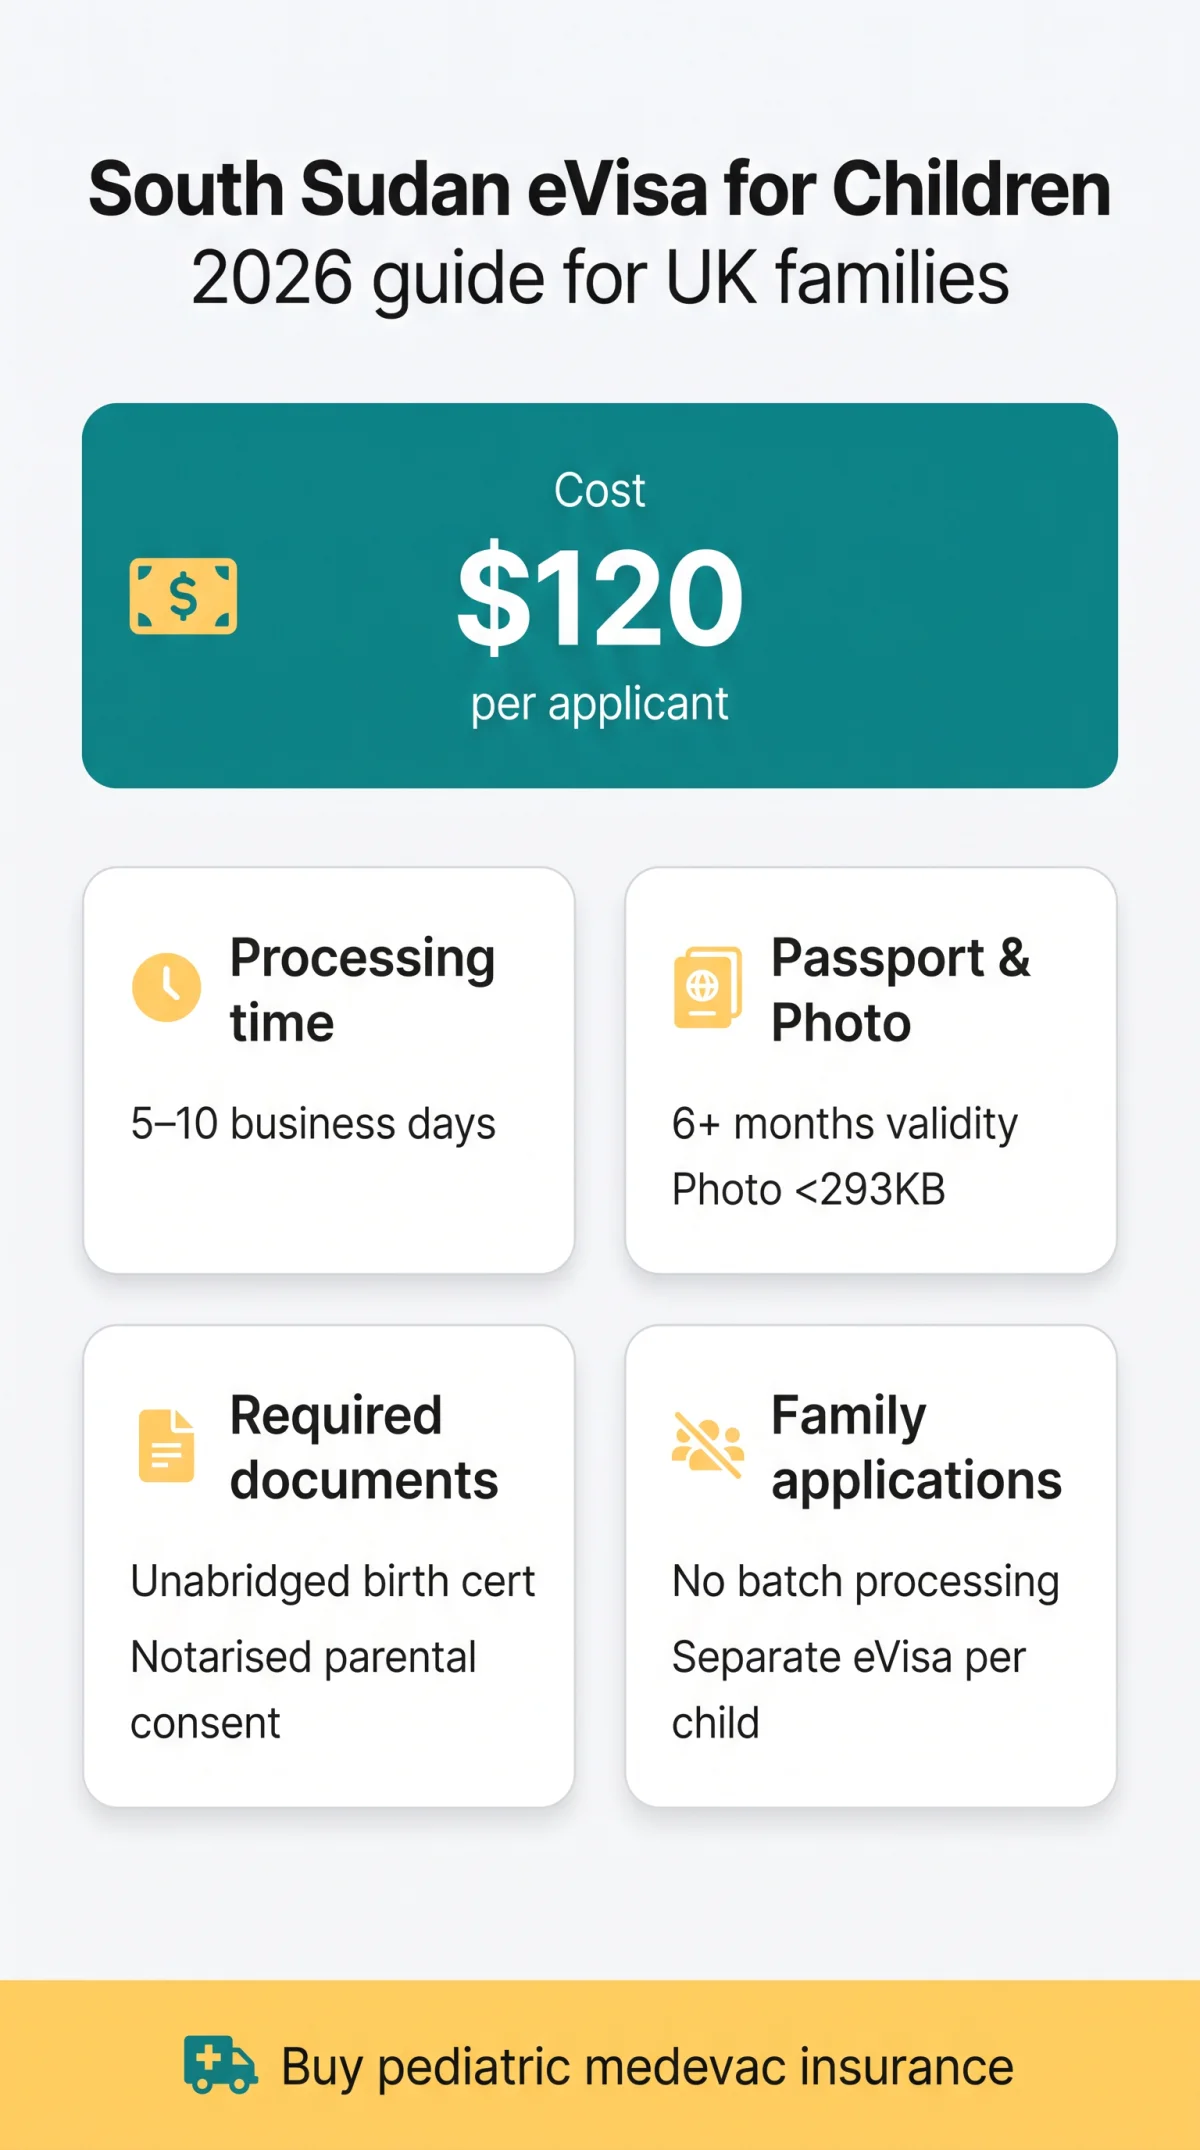Screen dimensions: 1200x2150
Task: Click the Photo <293KB requirement text
Action: coord(808,1190)
